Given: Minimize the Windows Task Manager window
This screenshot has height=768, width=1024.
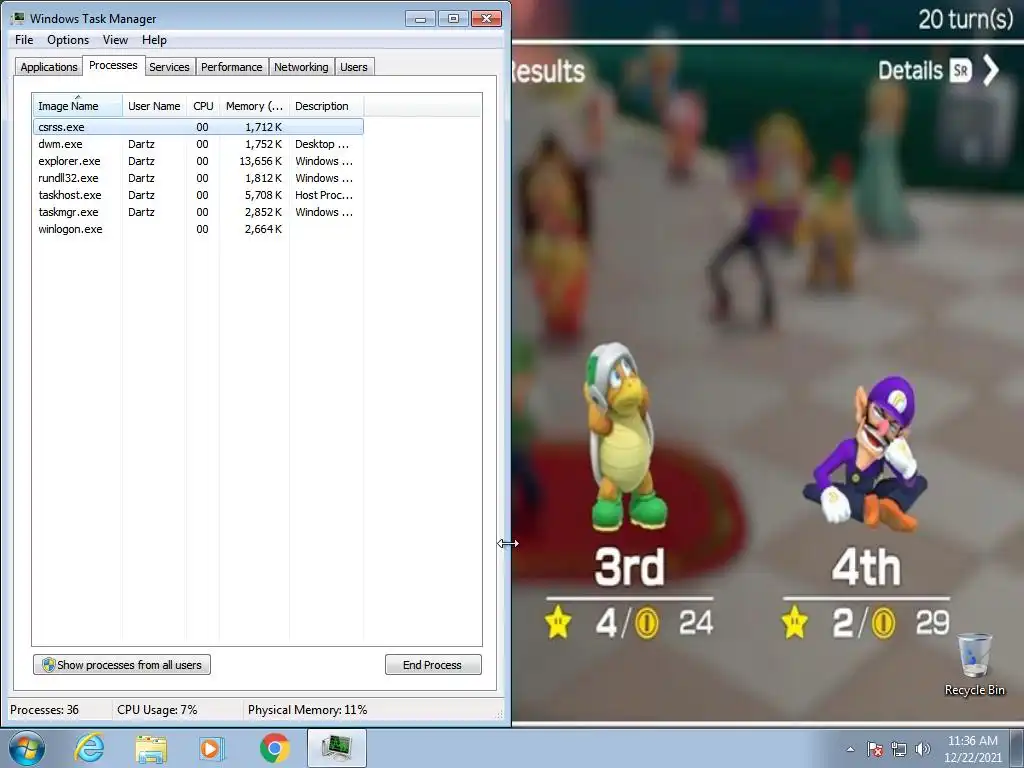Looking at the screenshot, I should click(420, 18).
